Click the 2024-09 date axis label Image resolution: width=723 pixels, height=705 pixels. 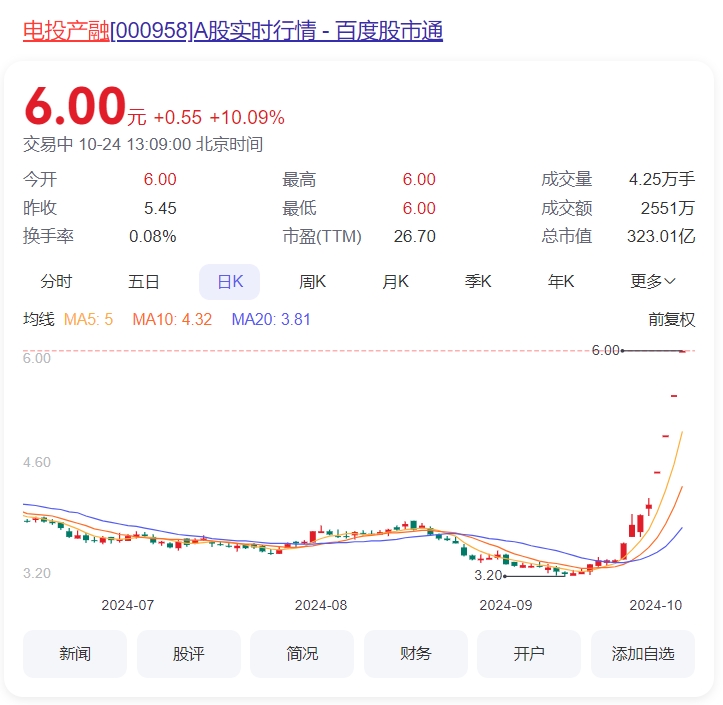[506, 605]
